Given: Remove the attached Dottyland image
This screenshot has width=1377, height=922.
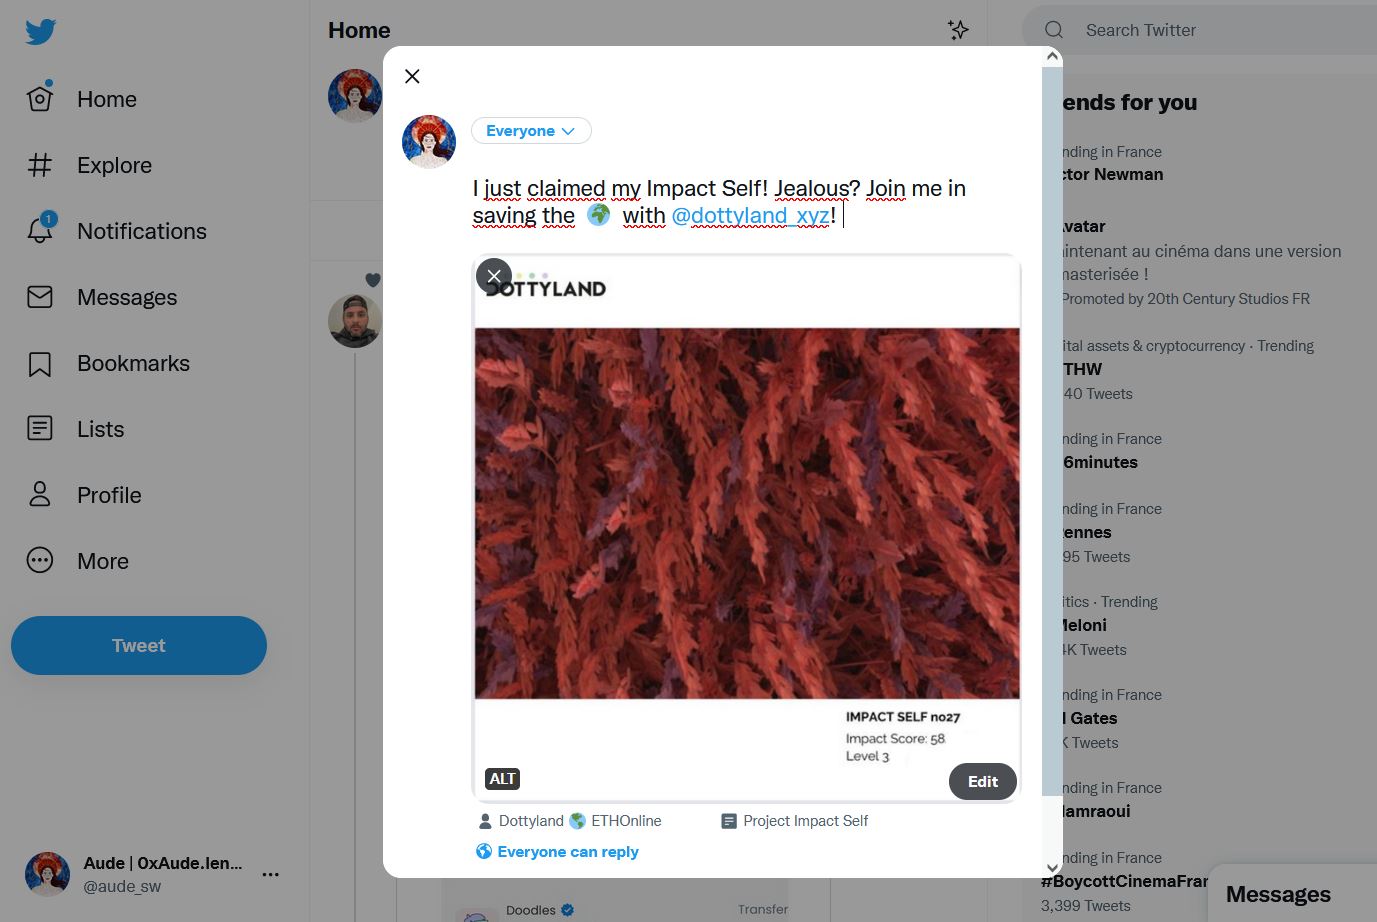Looking at the screenshot, I should pos(494,276).
